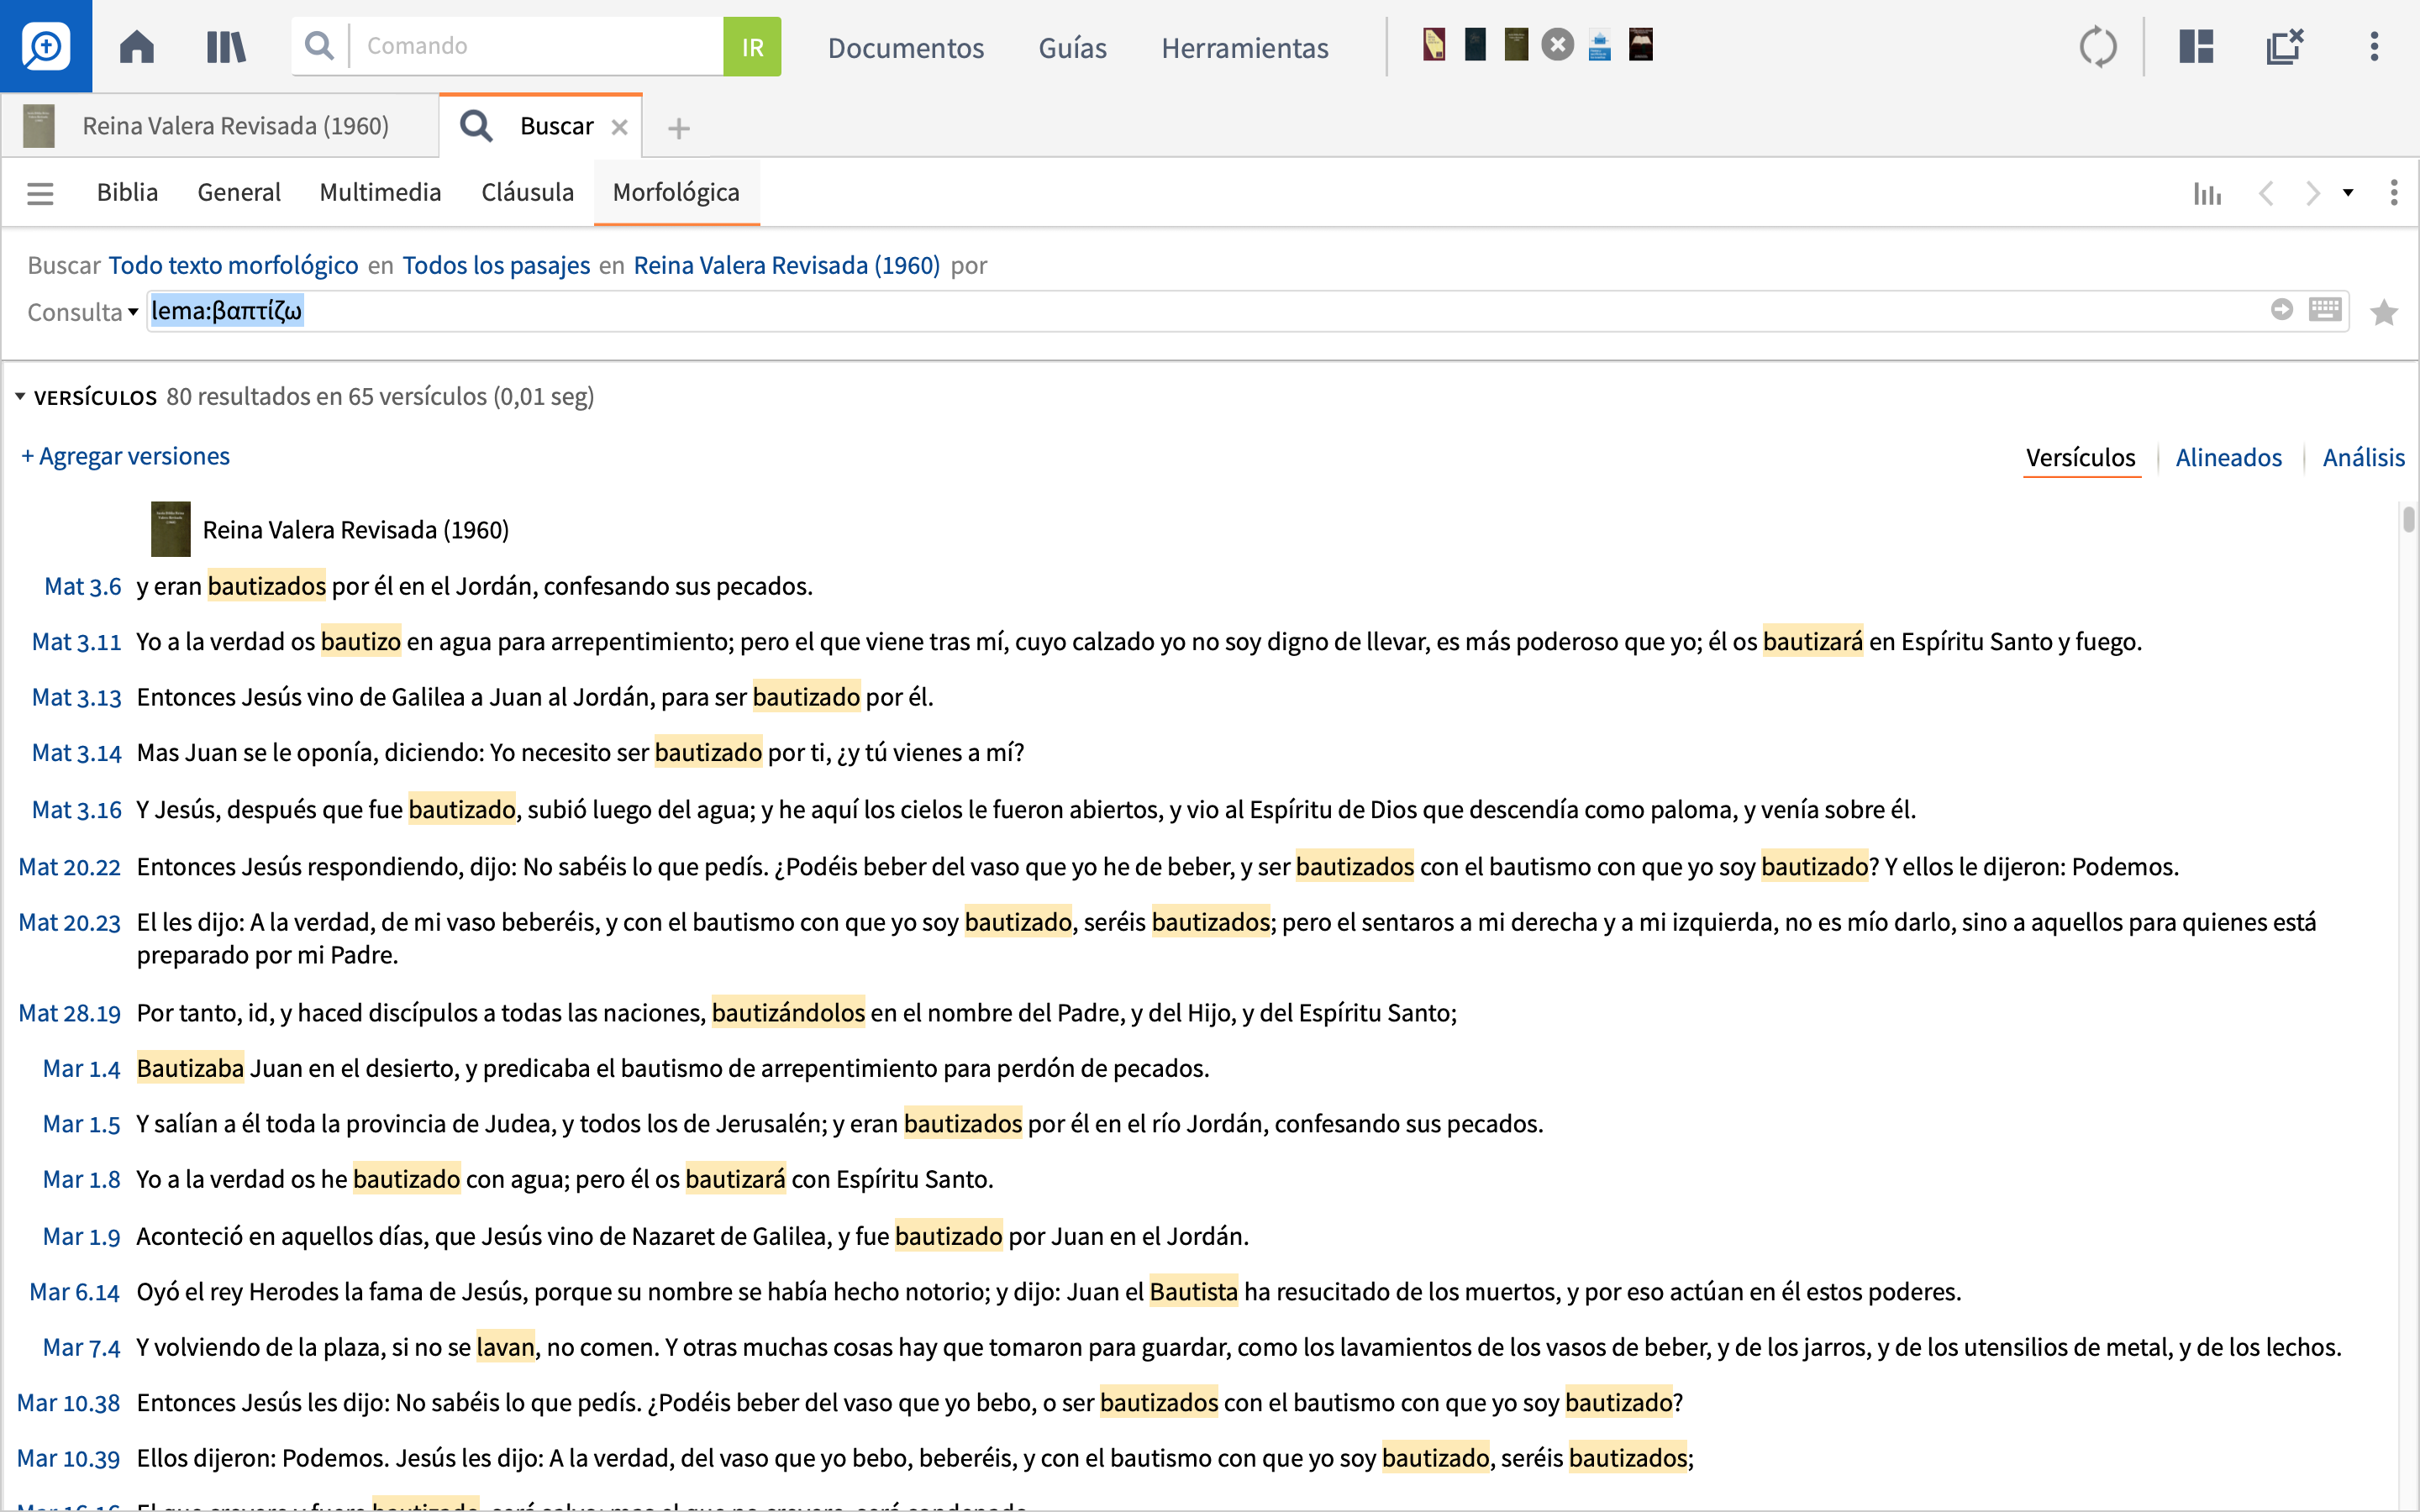Switch to General search type
The image size is (2420, 1512).
[239, 192]
